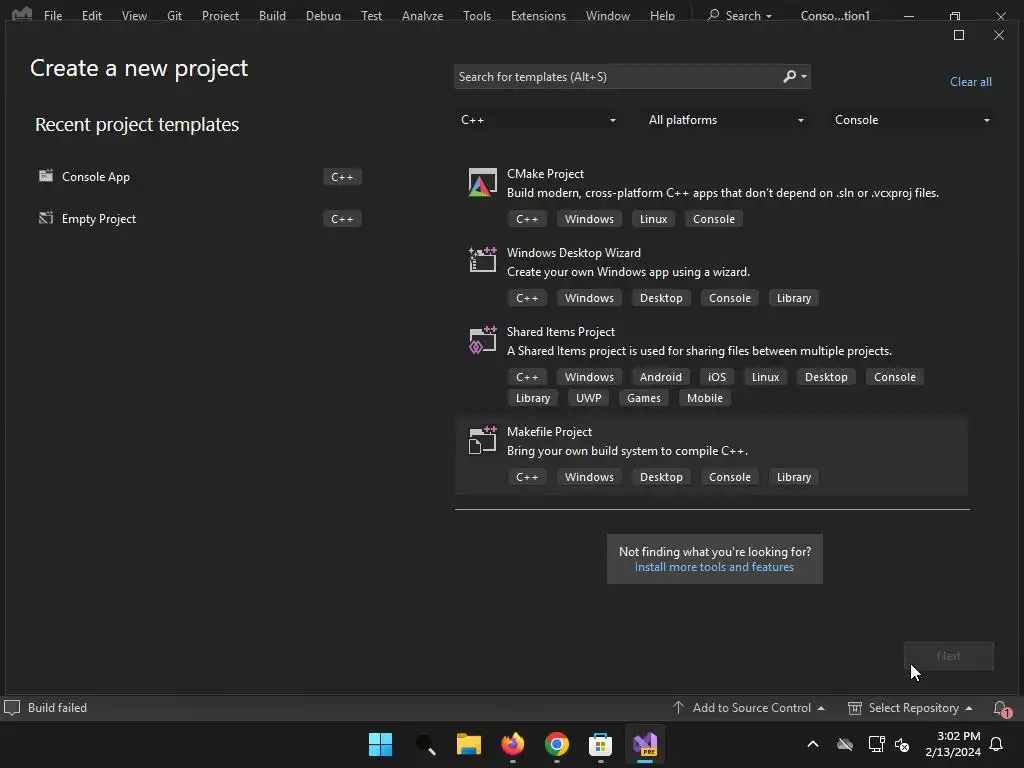Select the Windows Desktop Wizard title

(573, 253)
